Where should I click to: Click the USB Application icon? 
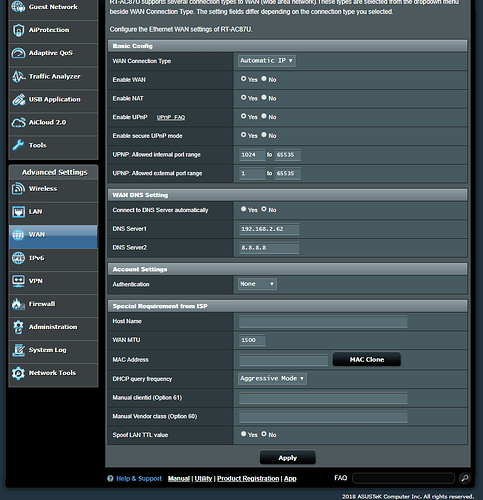coord(18,99)
